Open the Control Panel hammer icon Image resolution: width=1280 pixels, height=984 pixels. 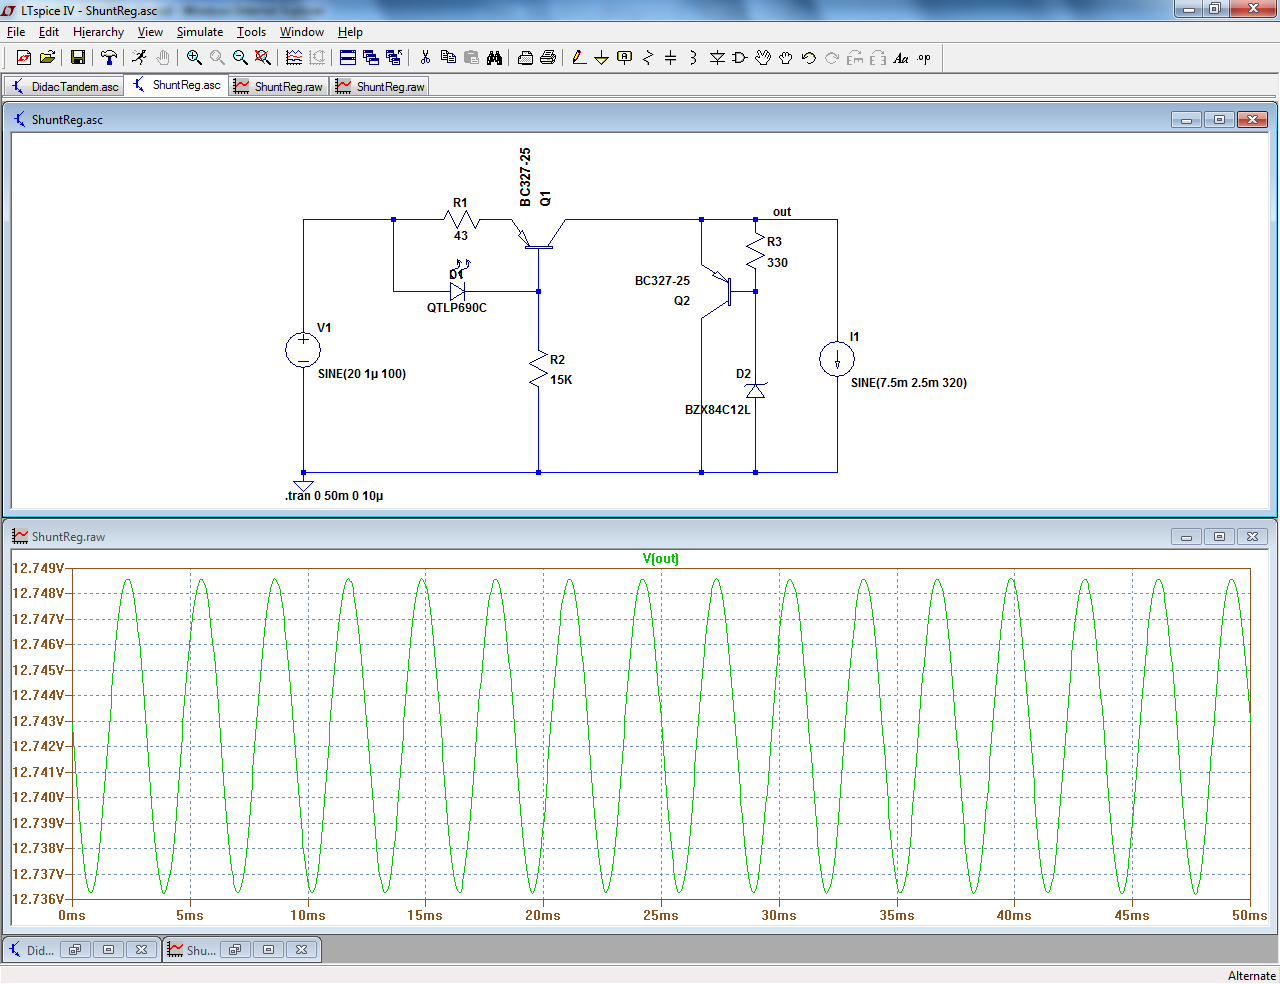(x=108, y=58)
